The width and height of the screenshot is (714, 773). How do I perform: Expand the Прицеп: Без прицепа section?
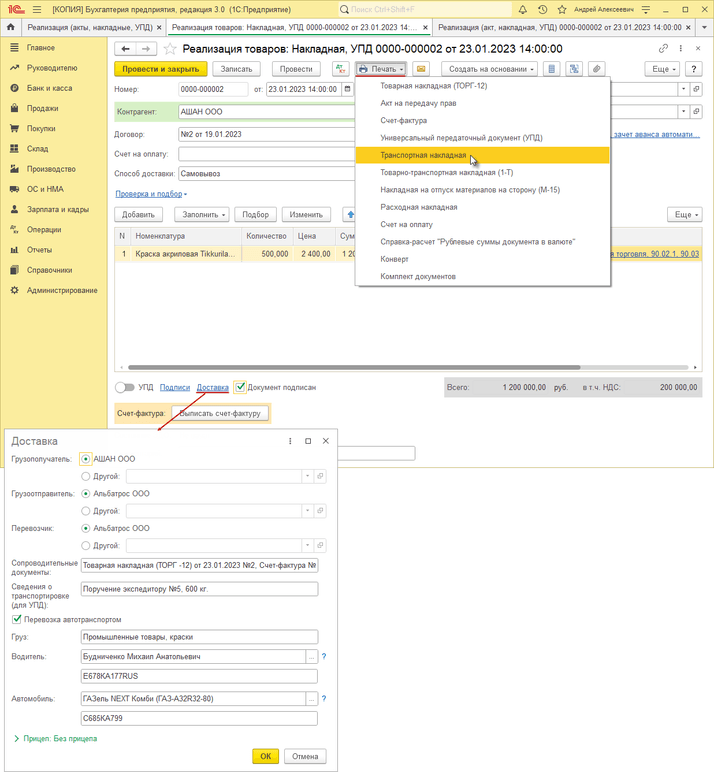(x=16, y=739)
